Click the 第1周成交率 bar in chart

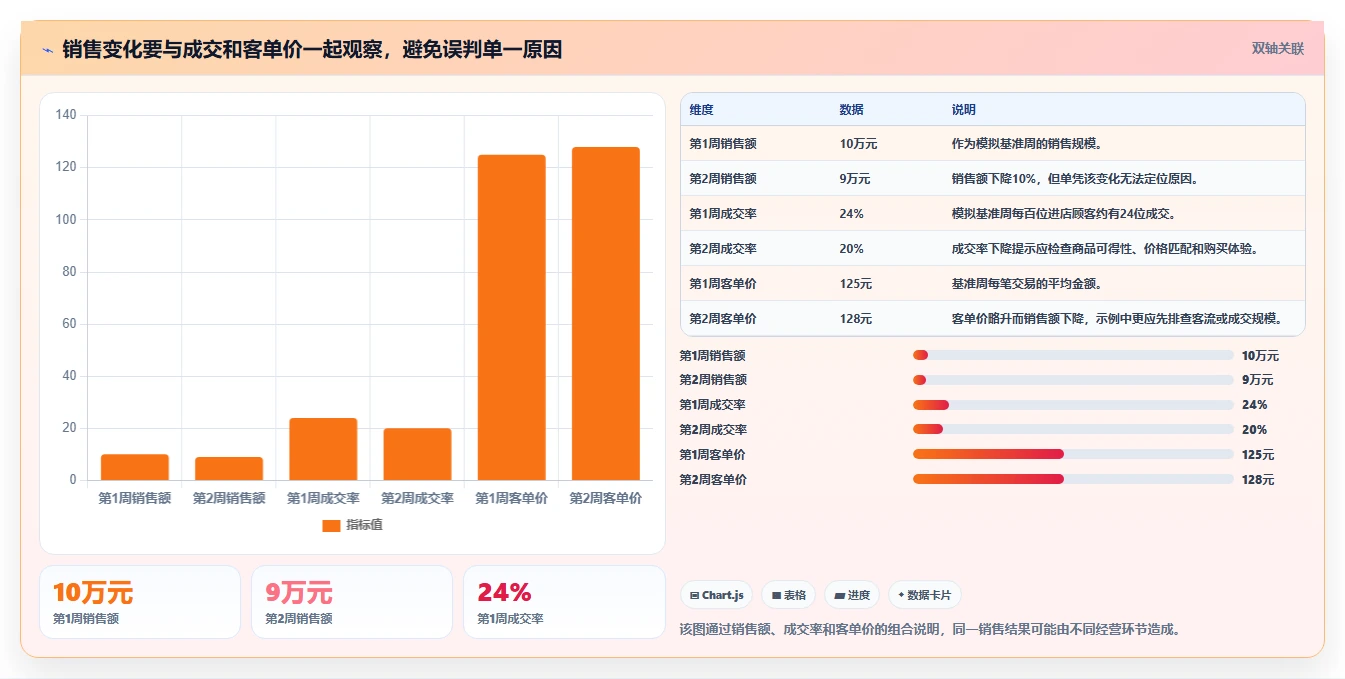click(x=323, y=449)
